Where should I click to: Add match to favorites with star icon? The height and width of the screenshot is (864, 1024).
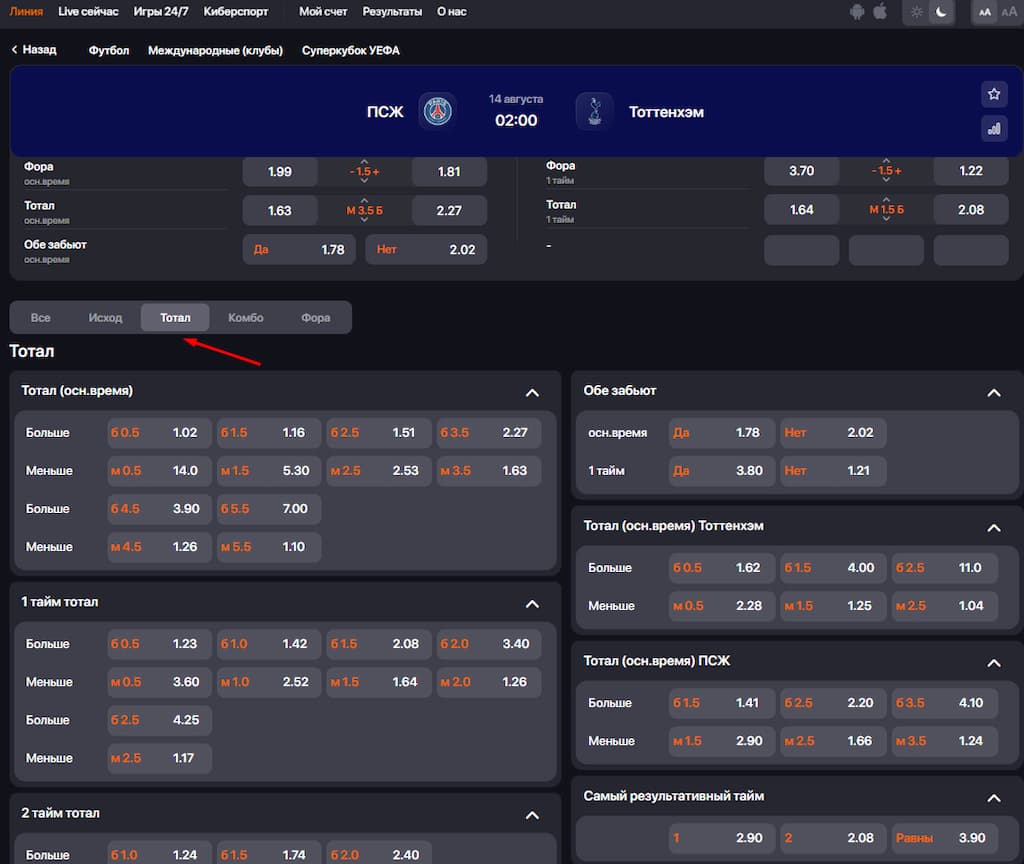(994, 94)
